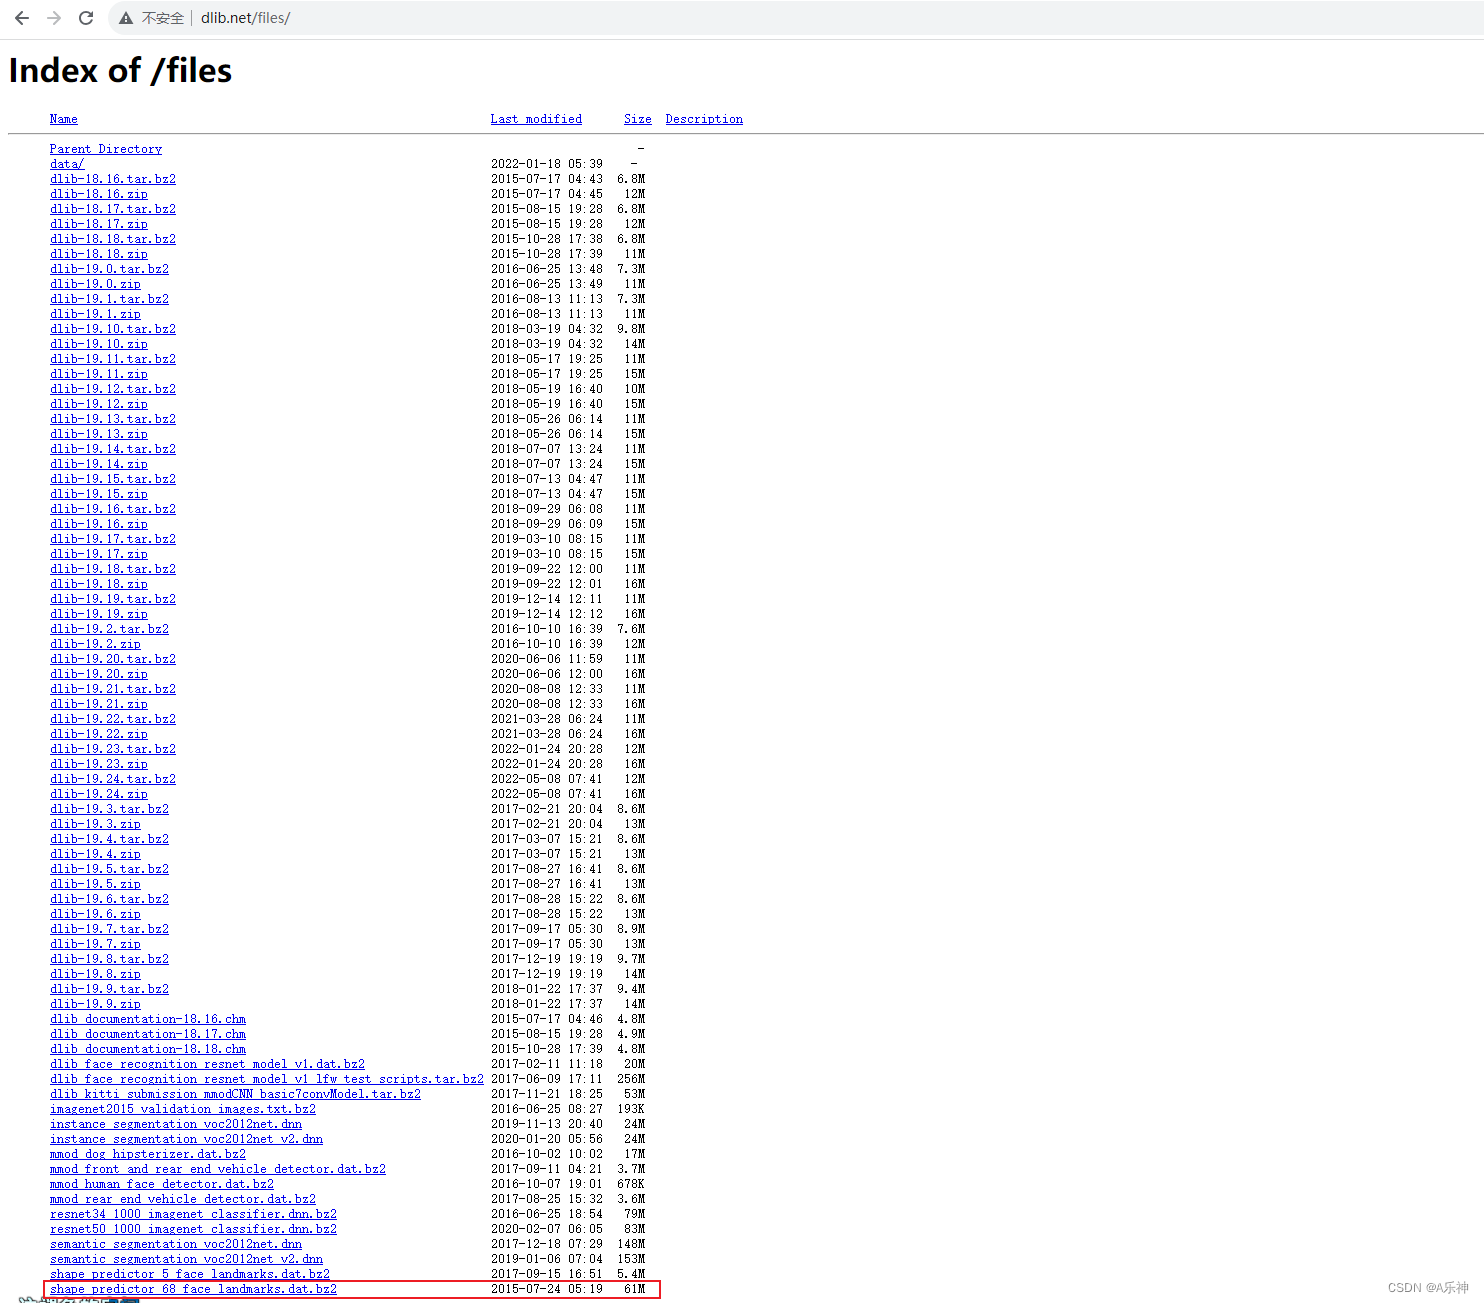Sort the listing by the Name column
This screenshot has height=1303, width=1484.
(x=63, y=118)
